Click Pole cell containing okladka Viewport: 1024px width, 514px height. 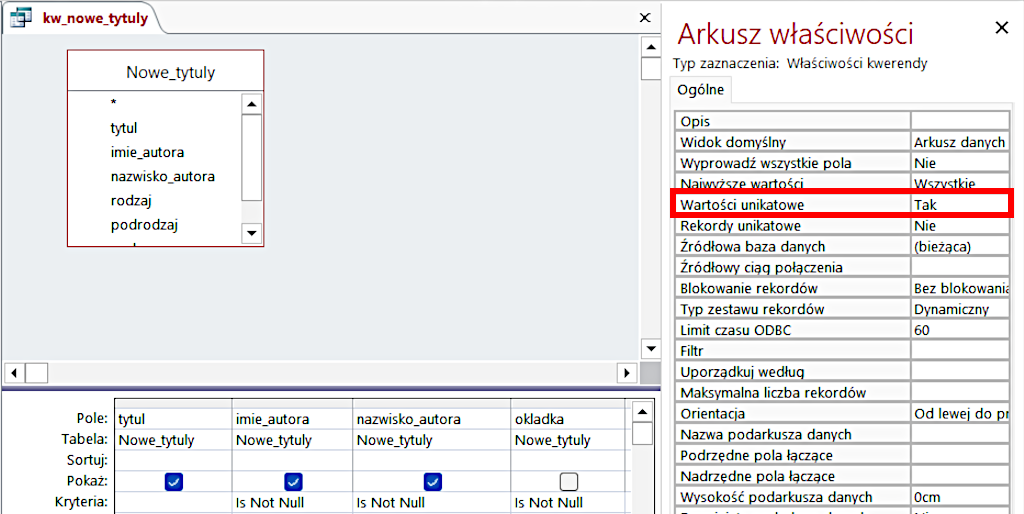tap(568, 419)
